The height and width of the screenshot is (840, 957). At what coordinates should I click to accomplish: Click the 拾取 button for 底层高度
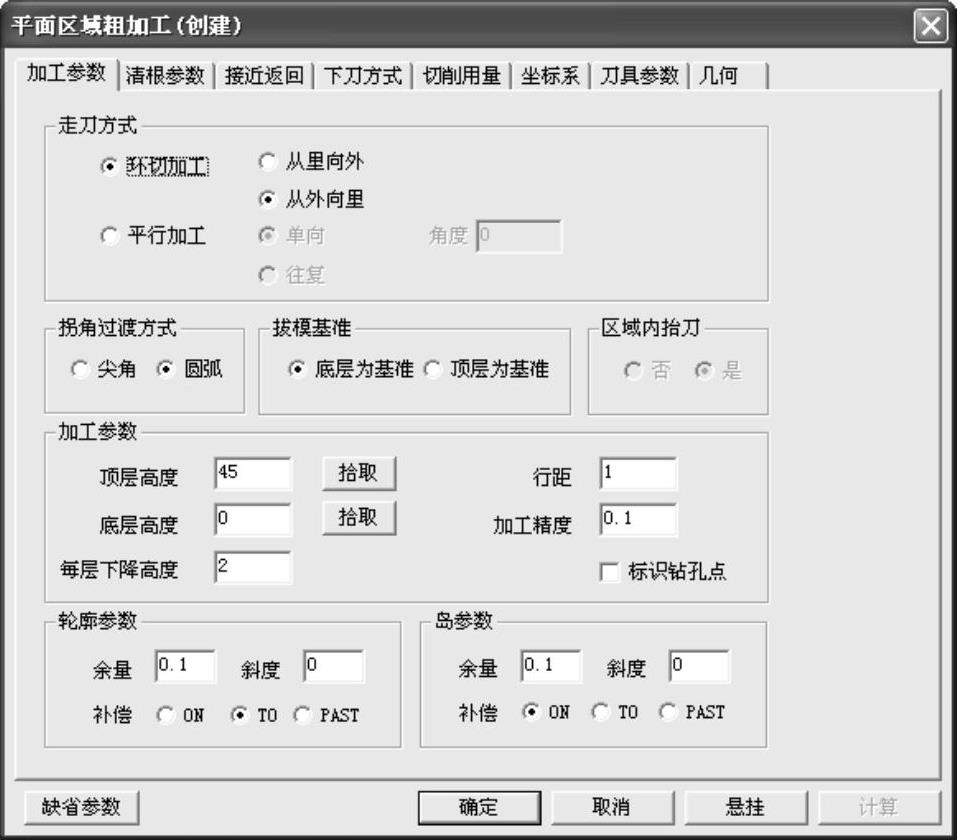[x=359, y=518]
